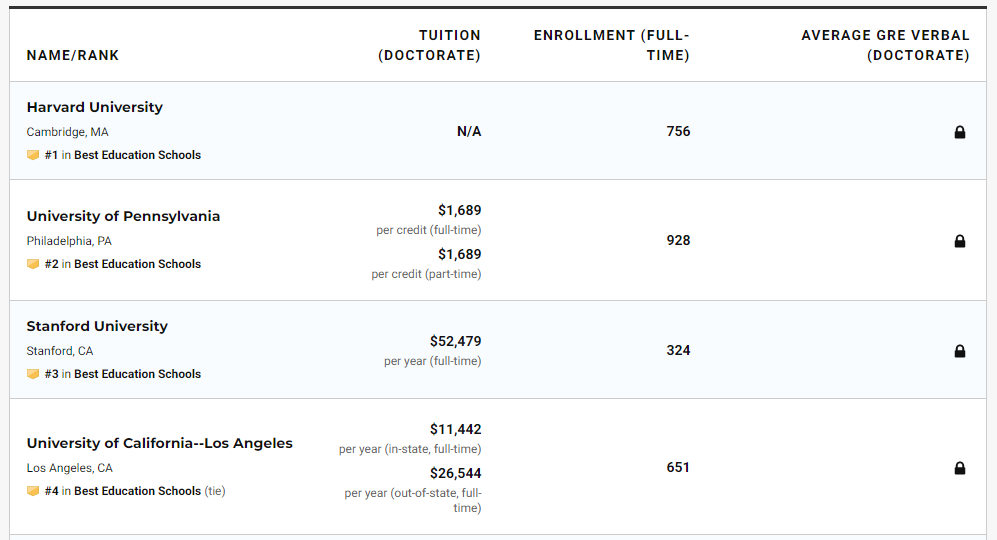Viewport: 997px width, 540px height.
Task: Sort by Tuition (Doctorate) column header
Action: point(429,45)
